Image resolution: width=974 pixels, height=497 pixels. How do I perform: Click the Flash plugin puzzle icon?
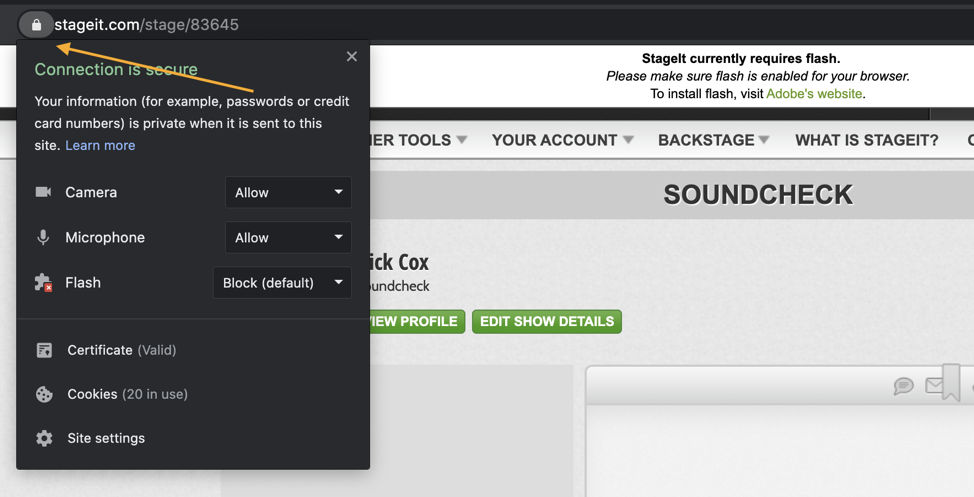[x=43, y=283]
